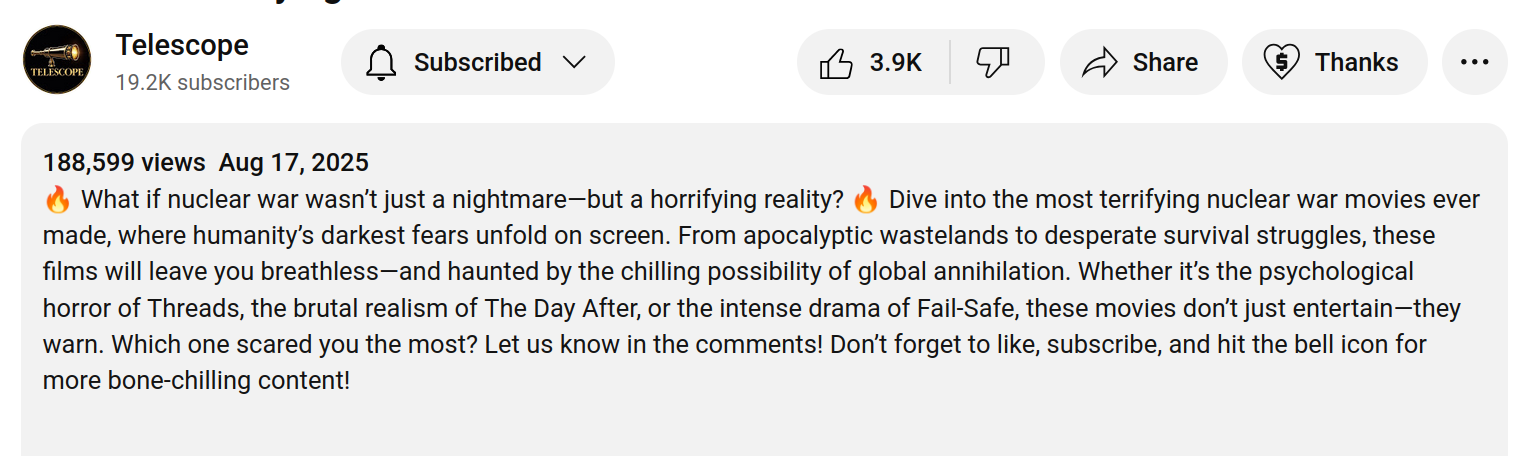Click the 3.9K like count
This screenshot has height=456, width=1536.
[x=895, y=62]
